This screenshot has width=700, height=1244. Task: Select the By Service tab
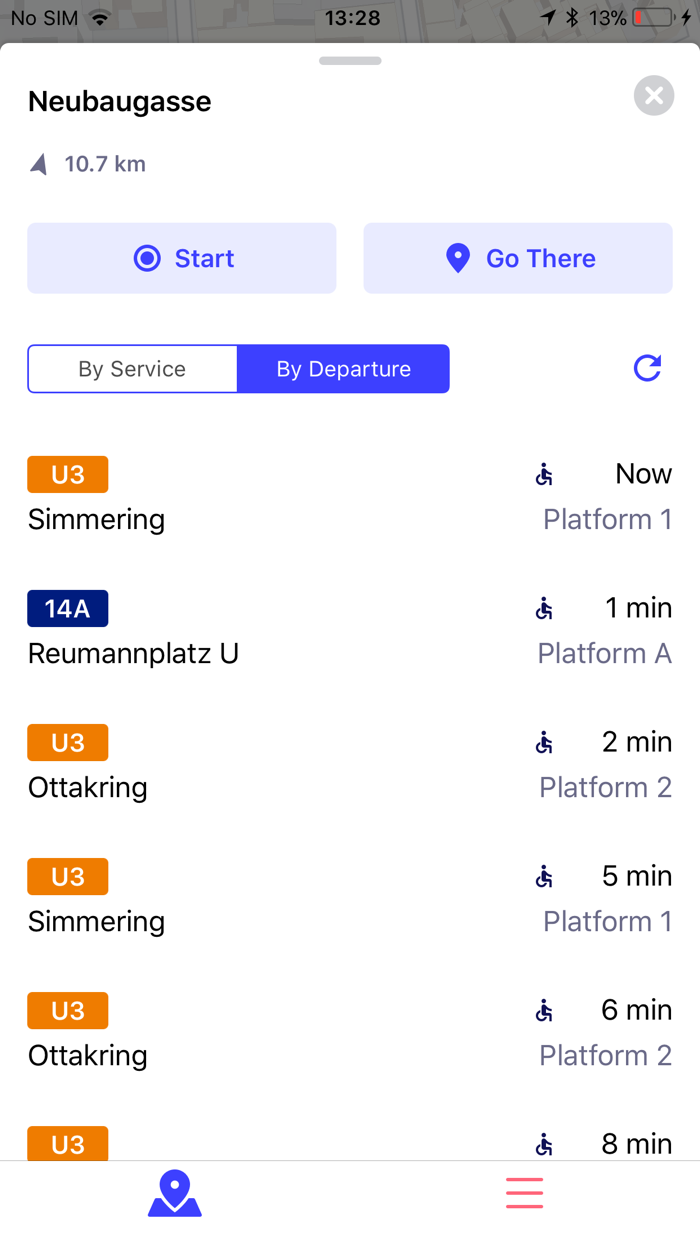[x=131, y=368]
